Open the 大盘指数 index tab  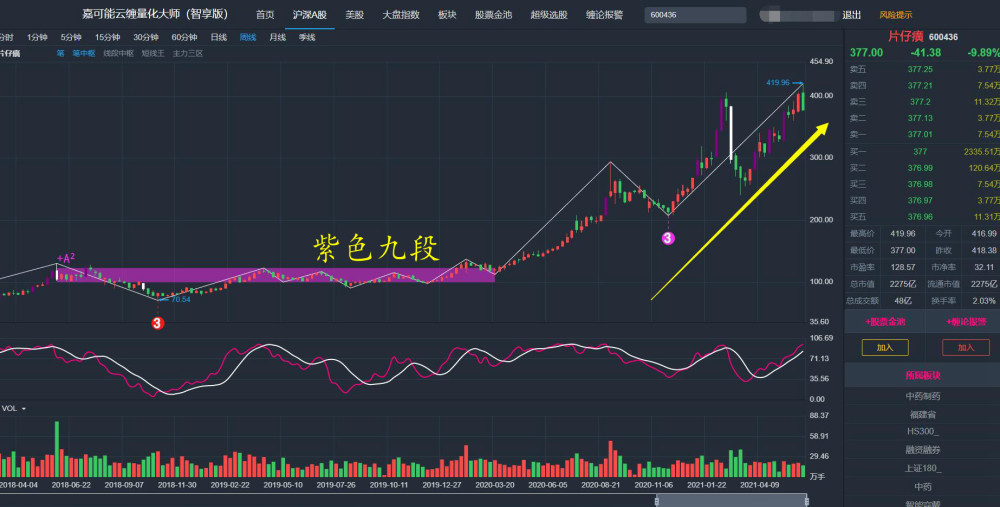click(x=401, y=15)
